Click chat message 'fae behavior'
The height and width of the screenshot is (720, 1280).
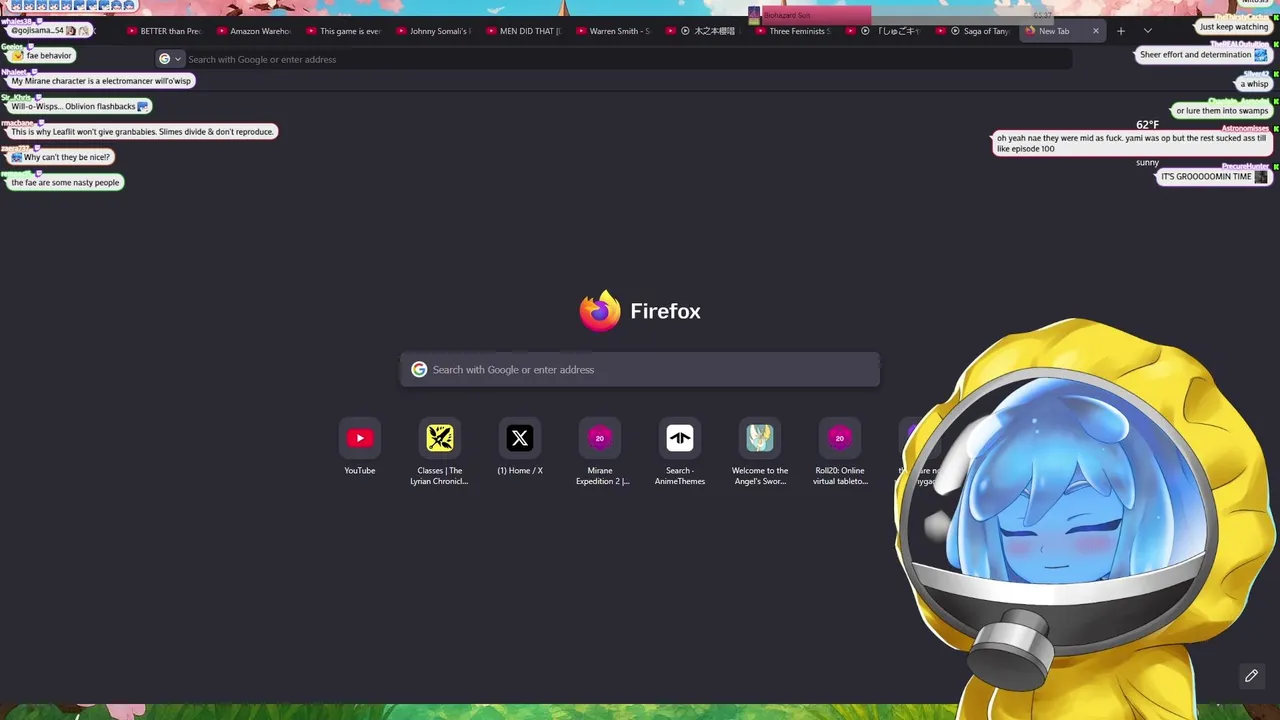[x=41, y=55]
